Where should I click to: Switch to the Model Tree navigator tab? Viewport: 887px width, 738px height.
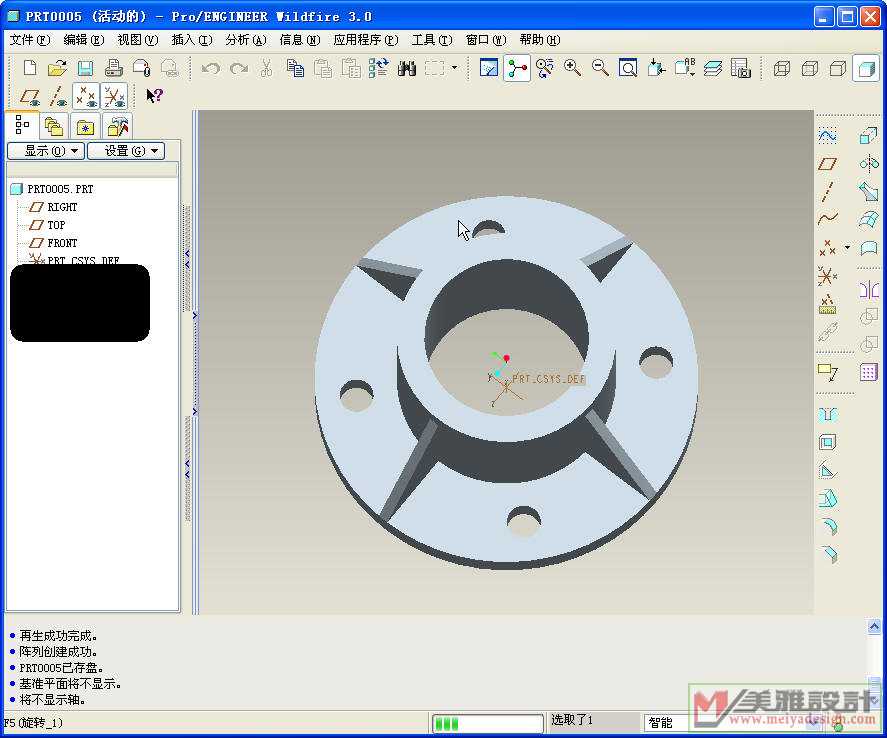coord(22,125)
